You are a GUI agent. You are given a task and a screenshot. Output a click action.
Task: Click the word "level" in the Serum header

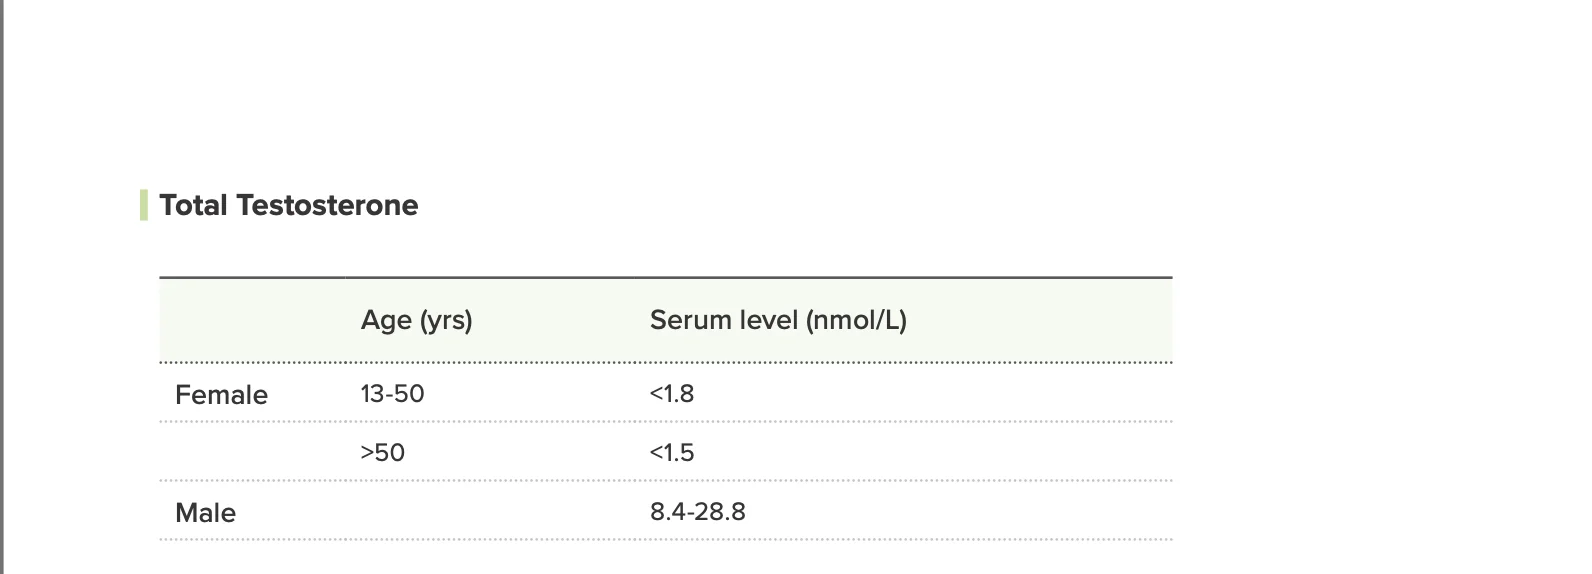click(x=766, y=320)
